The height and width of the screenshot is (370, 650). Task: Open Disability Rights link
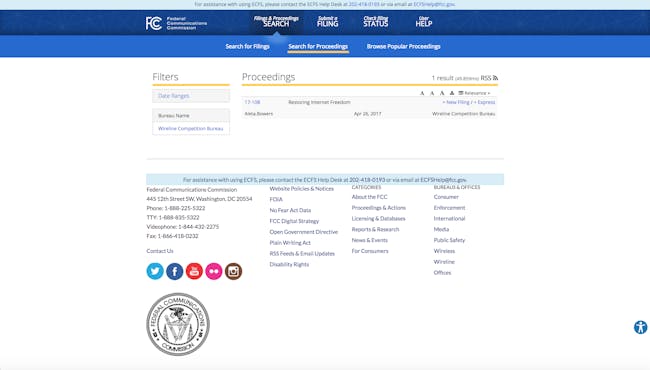[289, 264]
